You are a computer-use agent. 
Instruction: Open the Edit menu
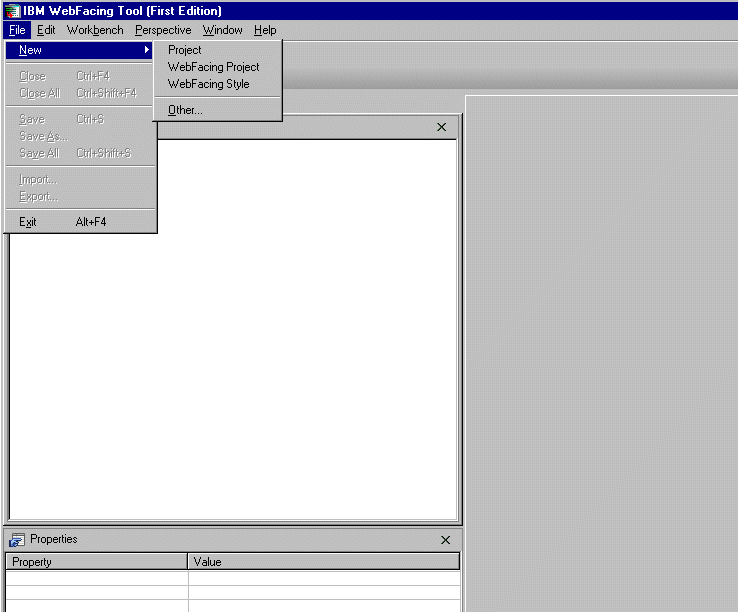tap(46, 30)
